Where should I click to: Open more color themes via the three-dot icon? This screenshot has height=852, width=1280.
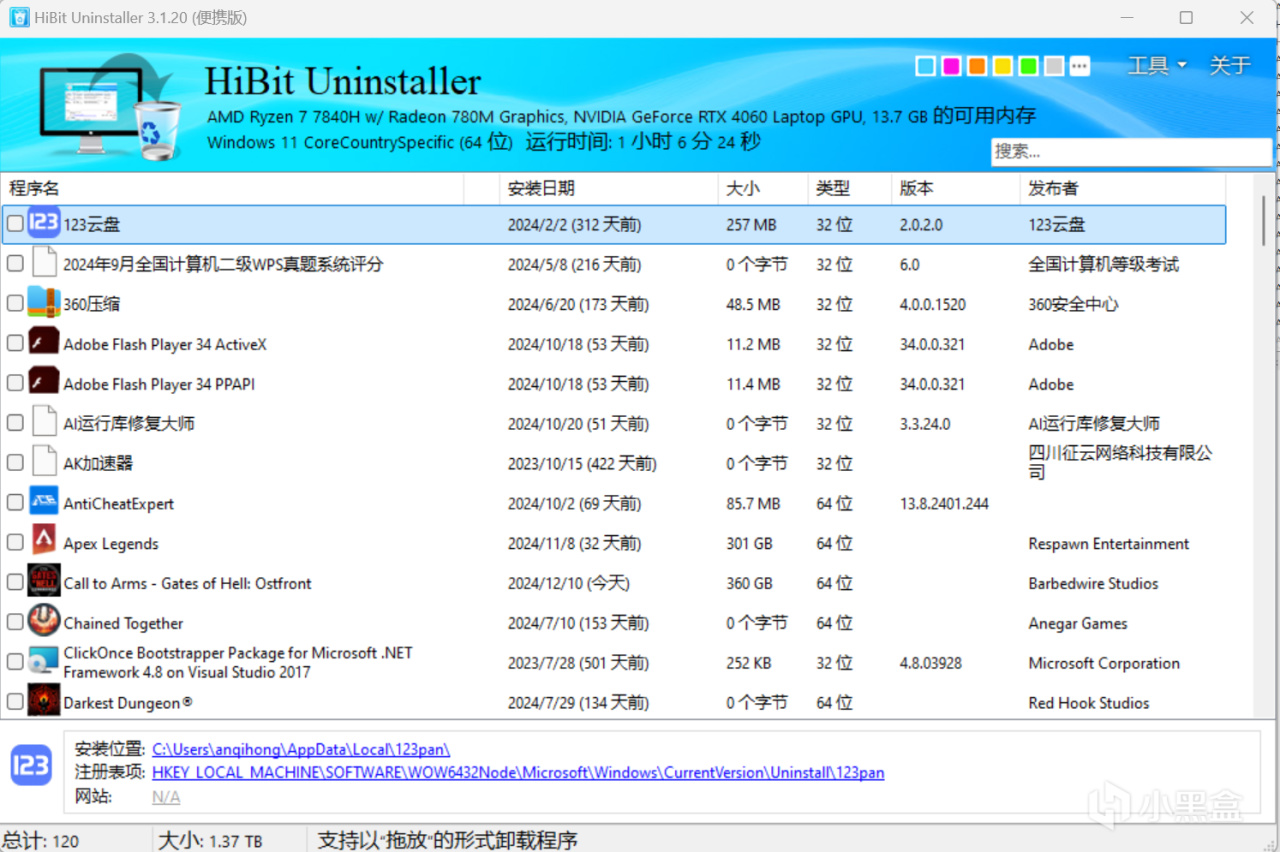click(1080, 66)
